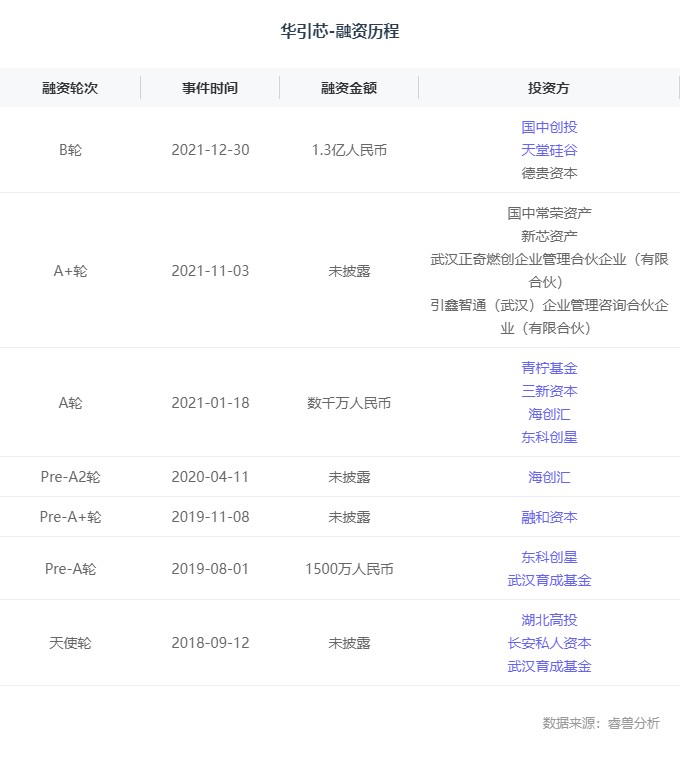Click the 事件时间 column header

tap(210, 88)
